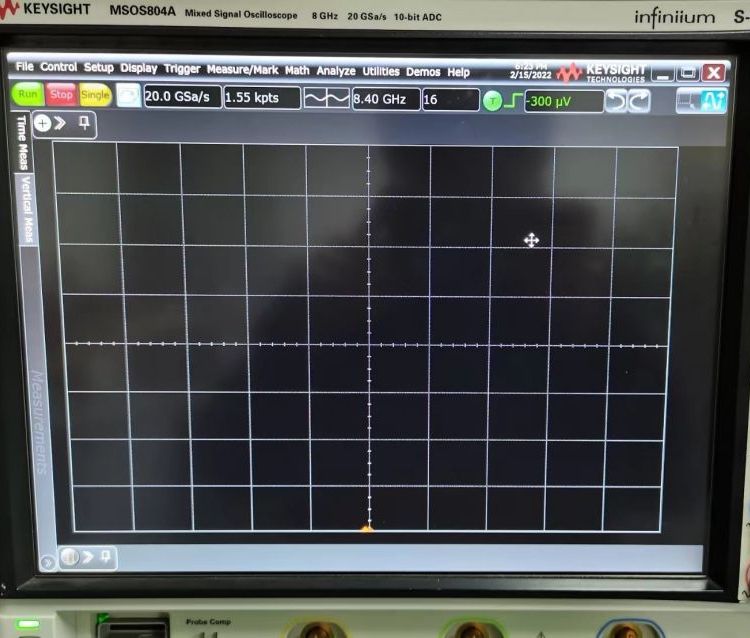Trigger a Single acquisition

point(95,95)
